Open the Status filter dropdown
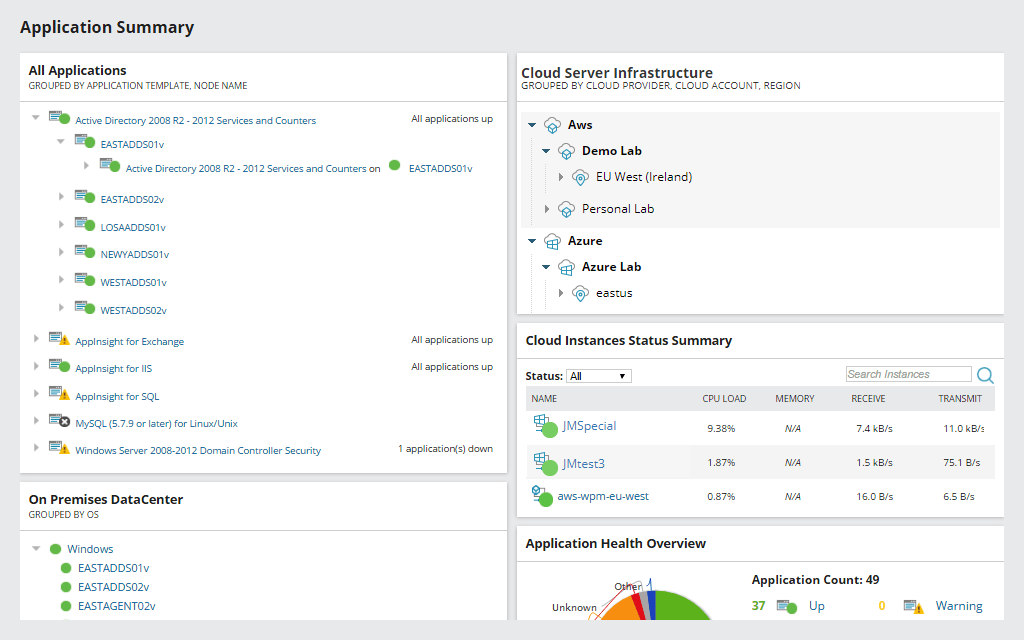Viewport: 1024px width, 640px height. coord(598,375)
